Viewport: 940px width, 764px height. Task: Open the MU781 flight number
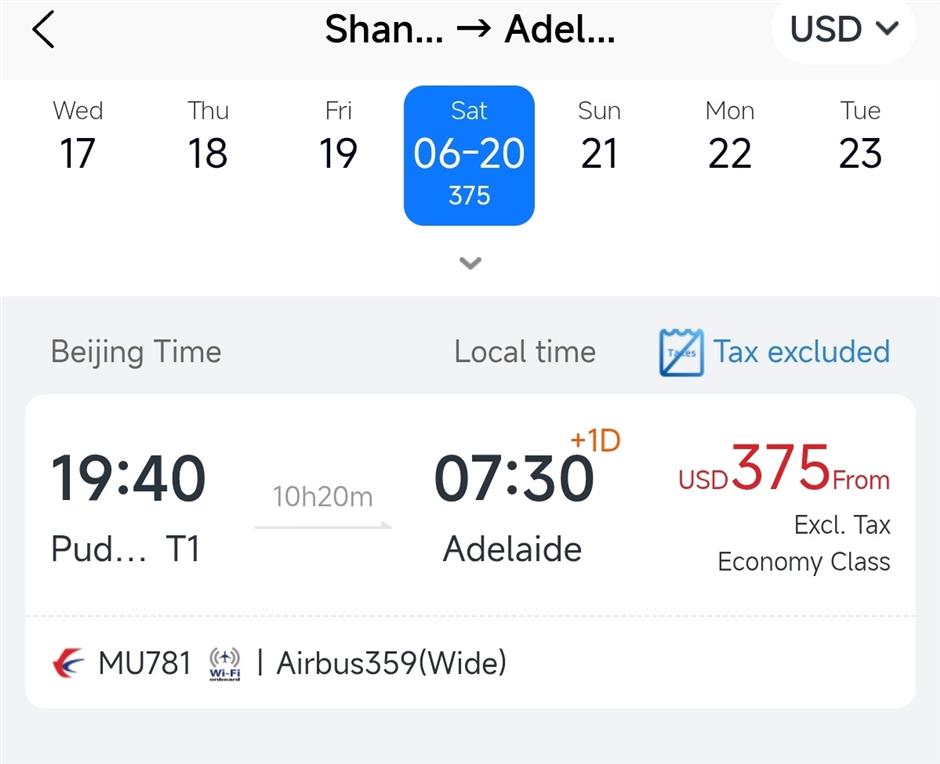pyautogui.click(x=144, y=663)
